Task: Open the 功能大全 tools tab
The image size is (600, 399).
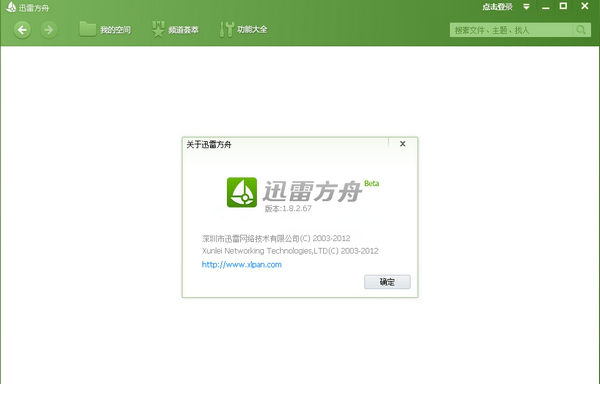Action: coord(243,29)
